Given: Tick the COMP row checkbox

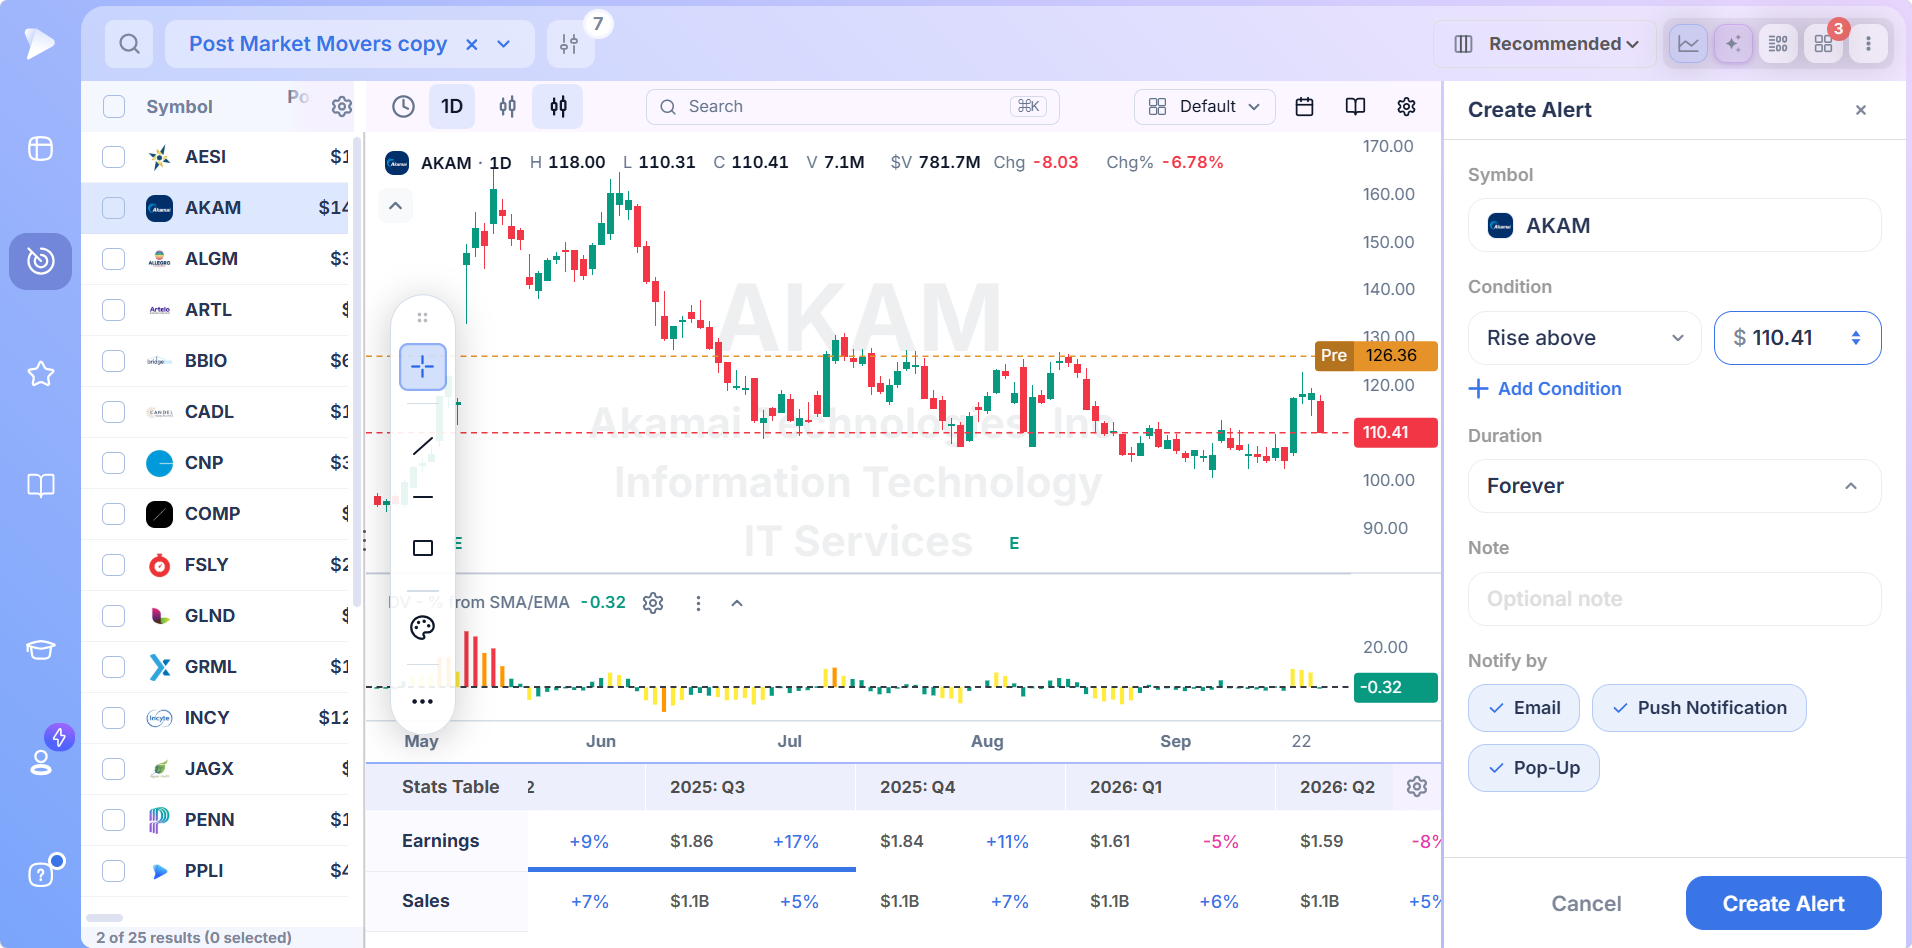Looking at the screenshot, I should [114, 514].
